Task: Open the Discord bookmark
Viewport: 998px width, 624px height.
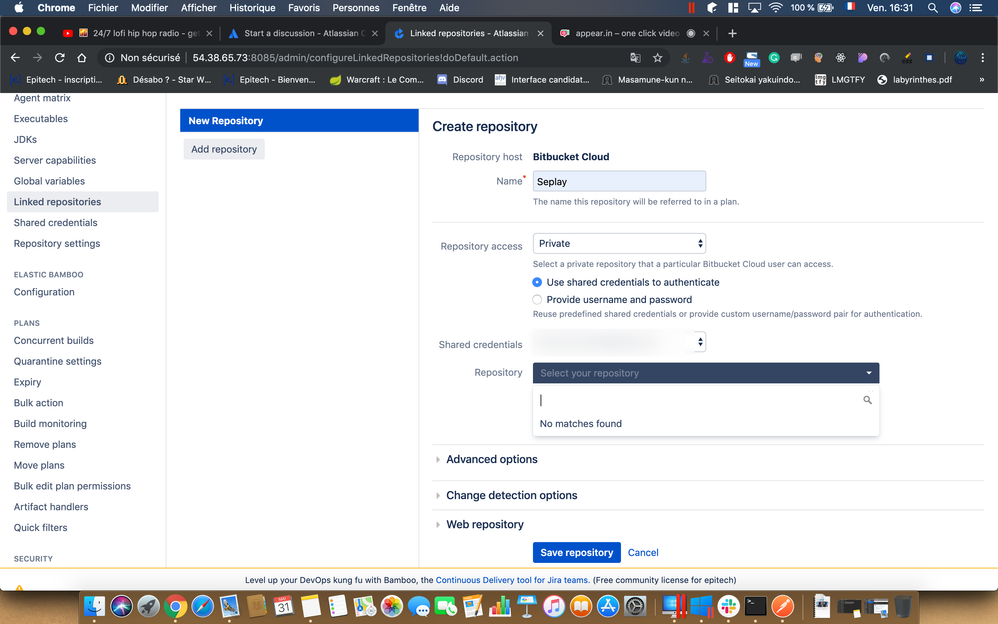Action: (x=460, y=80)
